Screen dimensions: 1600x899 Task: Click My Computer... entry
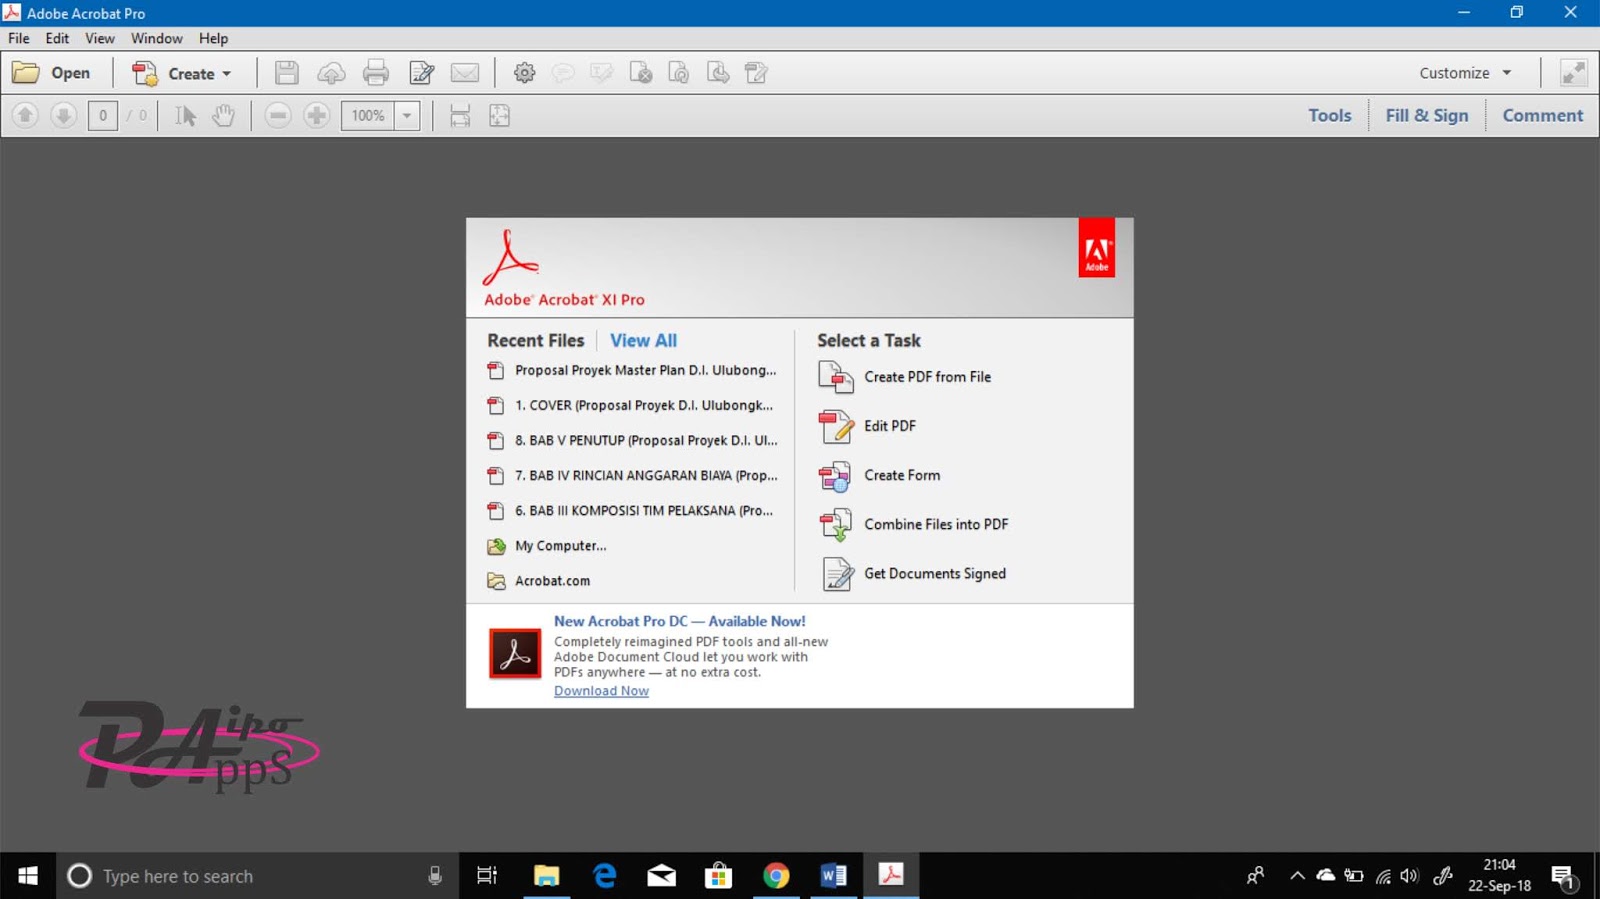tap(547, 546)
